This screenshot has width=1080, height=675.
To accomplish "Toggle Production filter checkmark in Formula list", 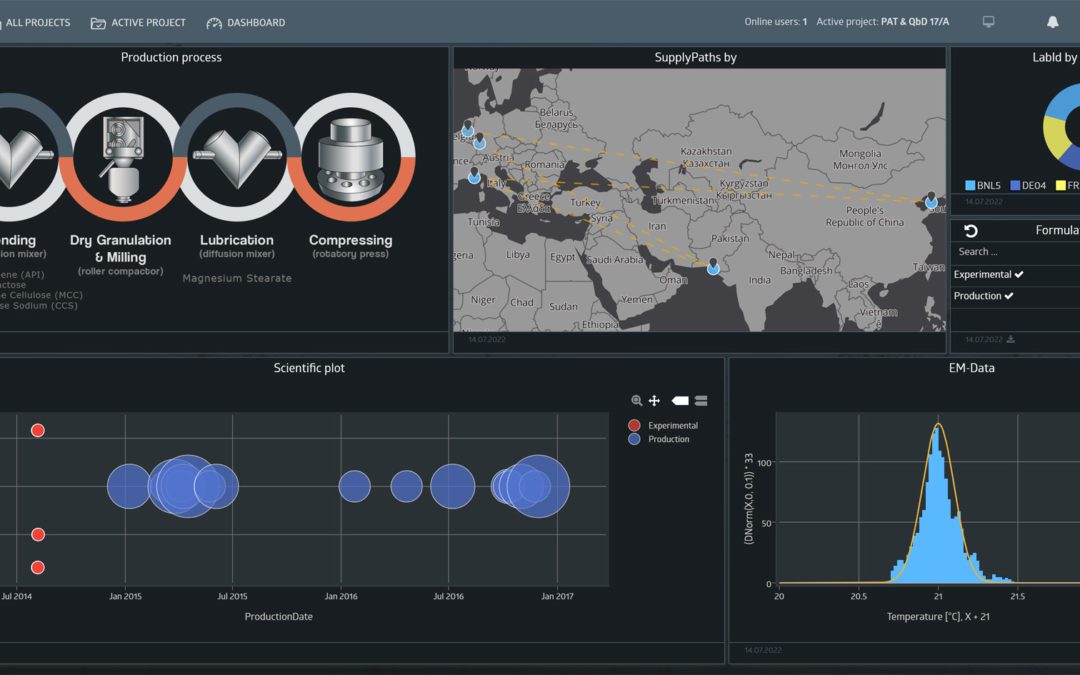I will [1008, 295].
